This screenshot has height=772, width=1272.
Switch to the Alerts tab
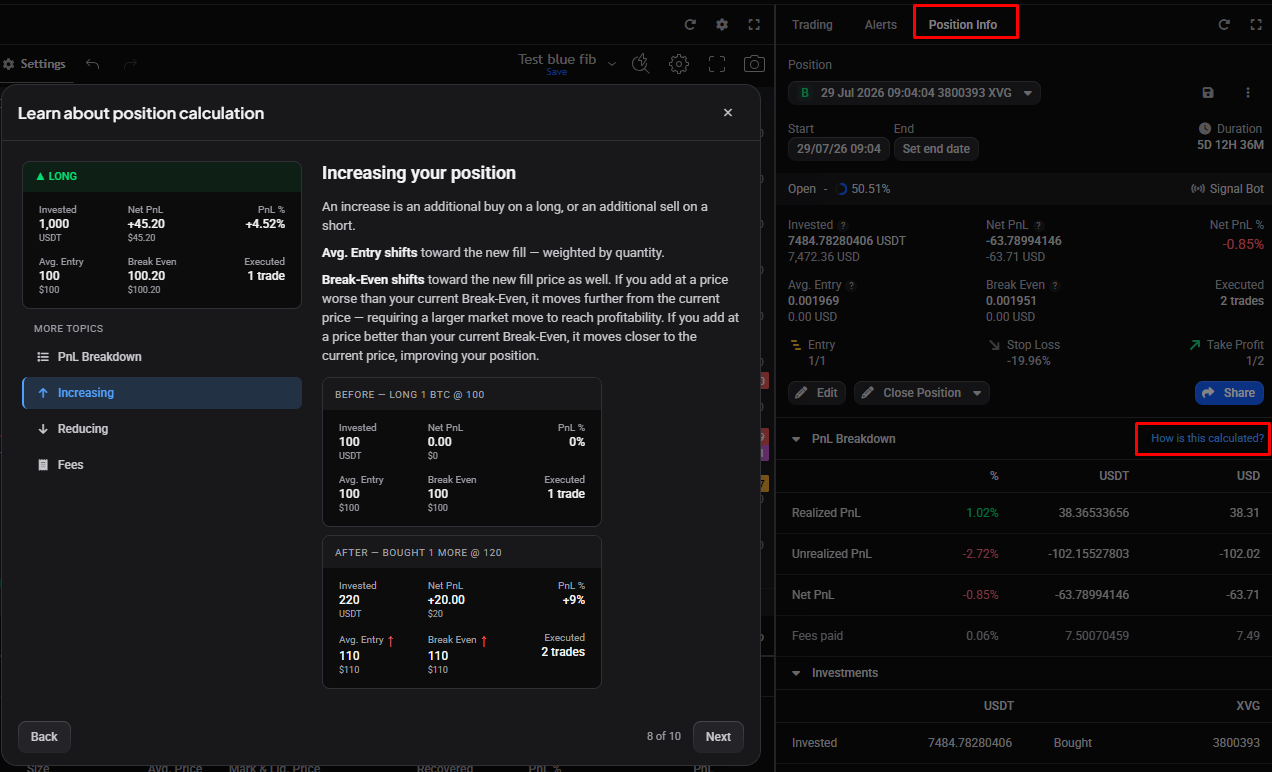(881, 25)
